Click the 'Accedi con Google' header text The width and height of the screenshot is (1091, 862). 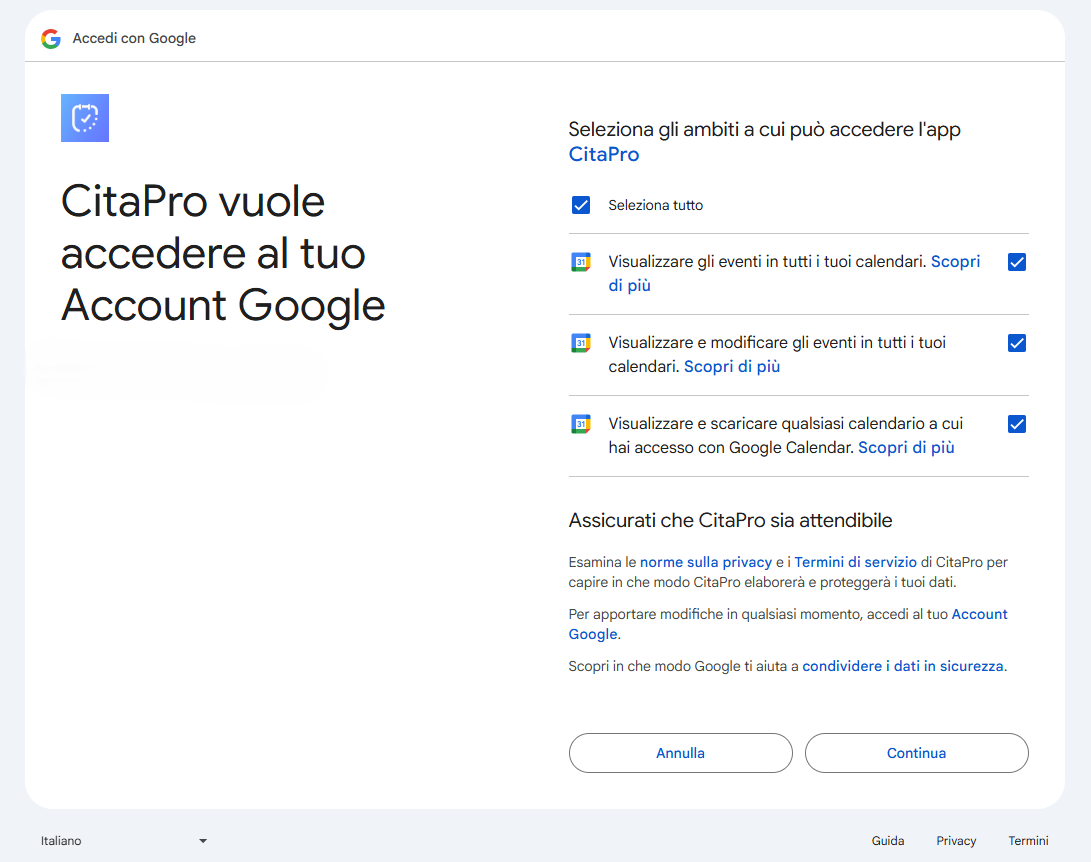pyautogui.click(x=134, y=38)
